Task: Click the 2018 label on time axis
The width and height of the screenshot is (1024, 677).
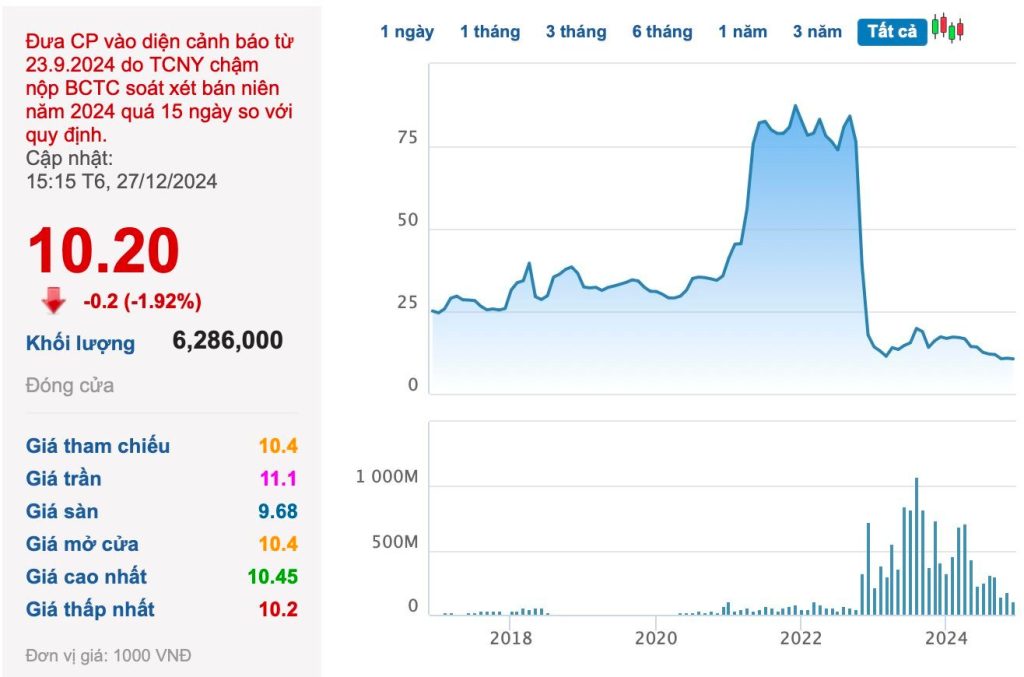Action: point(511,637)
